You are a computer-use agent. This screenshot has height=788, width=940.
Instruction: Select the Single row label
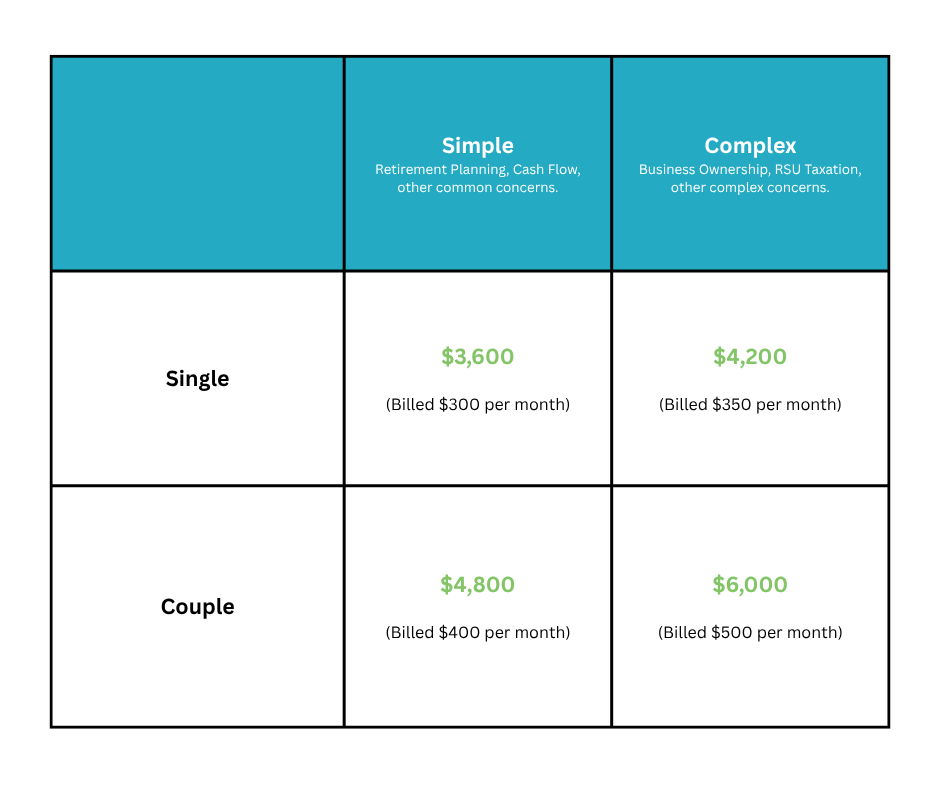pos(197,379)
